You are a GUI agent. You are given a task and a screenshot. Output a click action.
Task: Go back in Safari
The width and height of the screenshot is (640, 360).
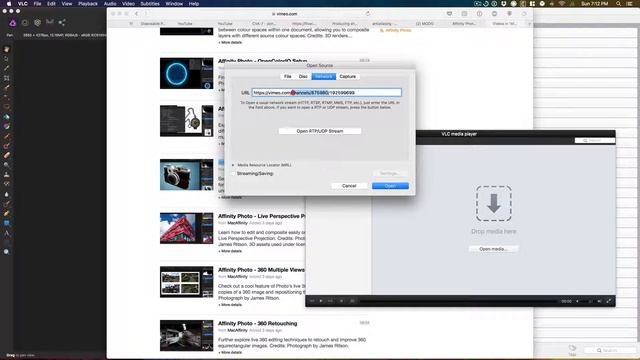136,14
